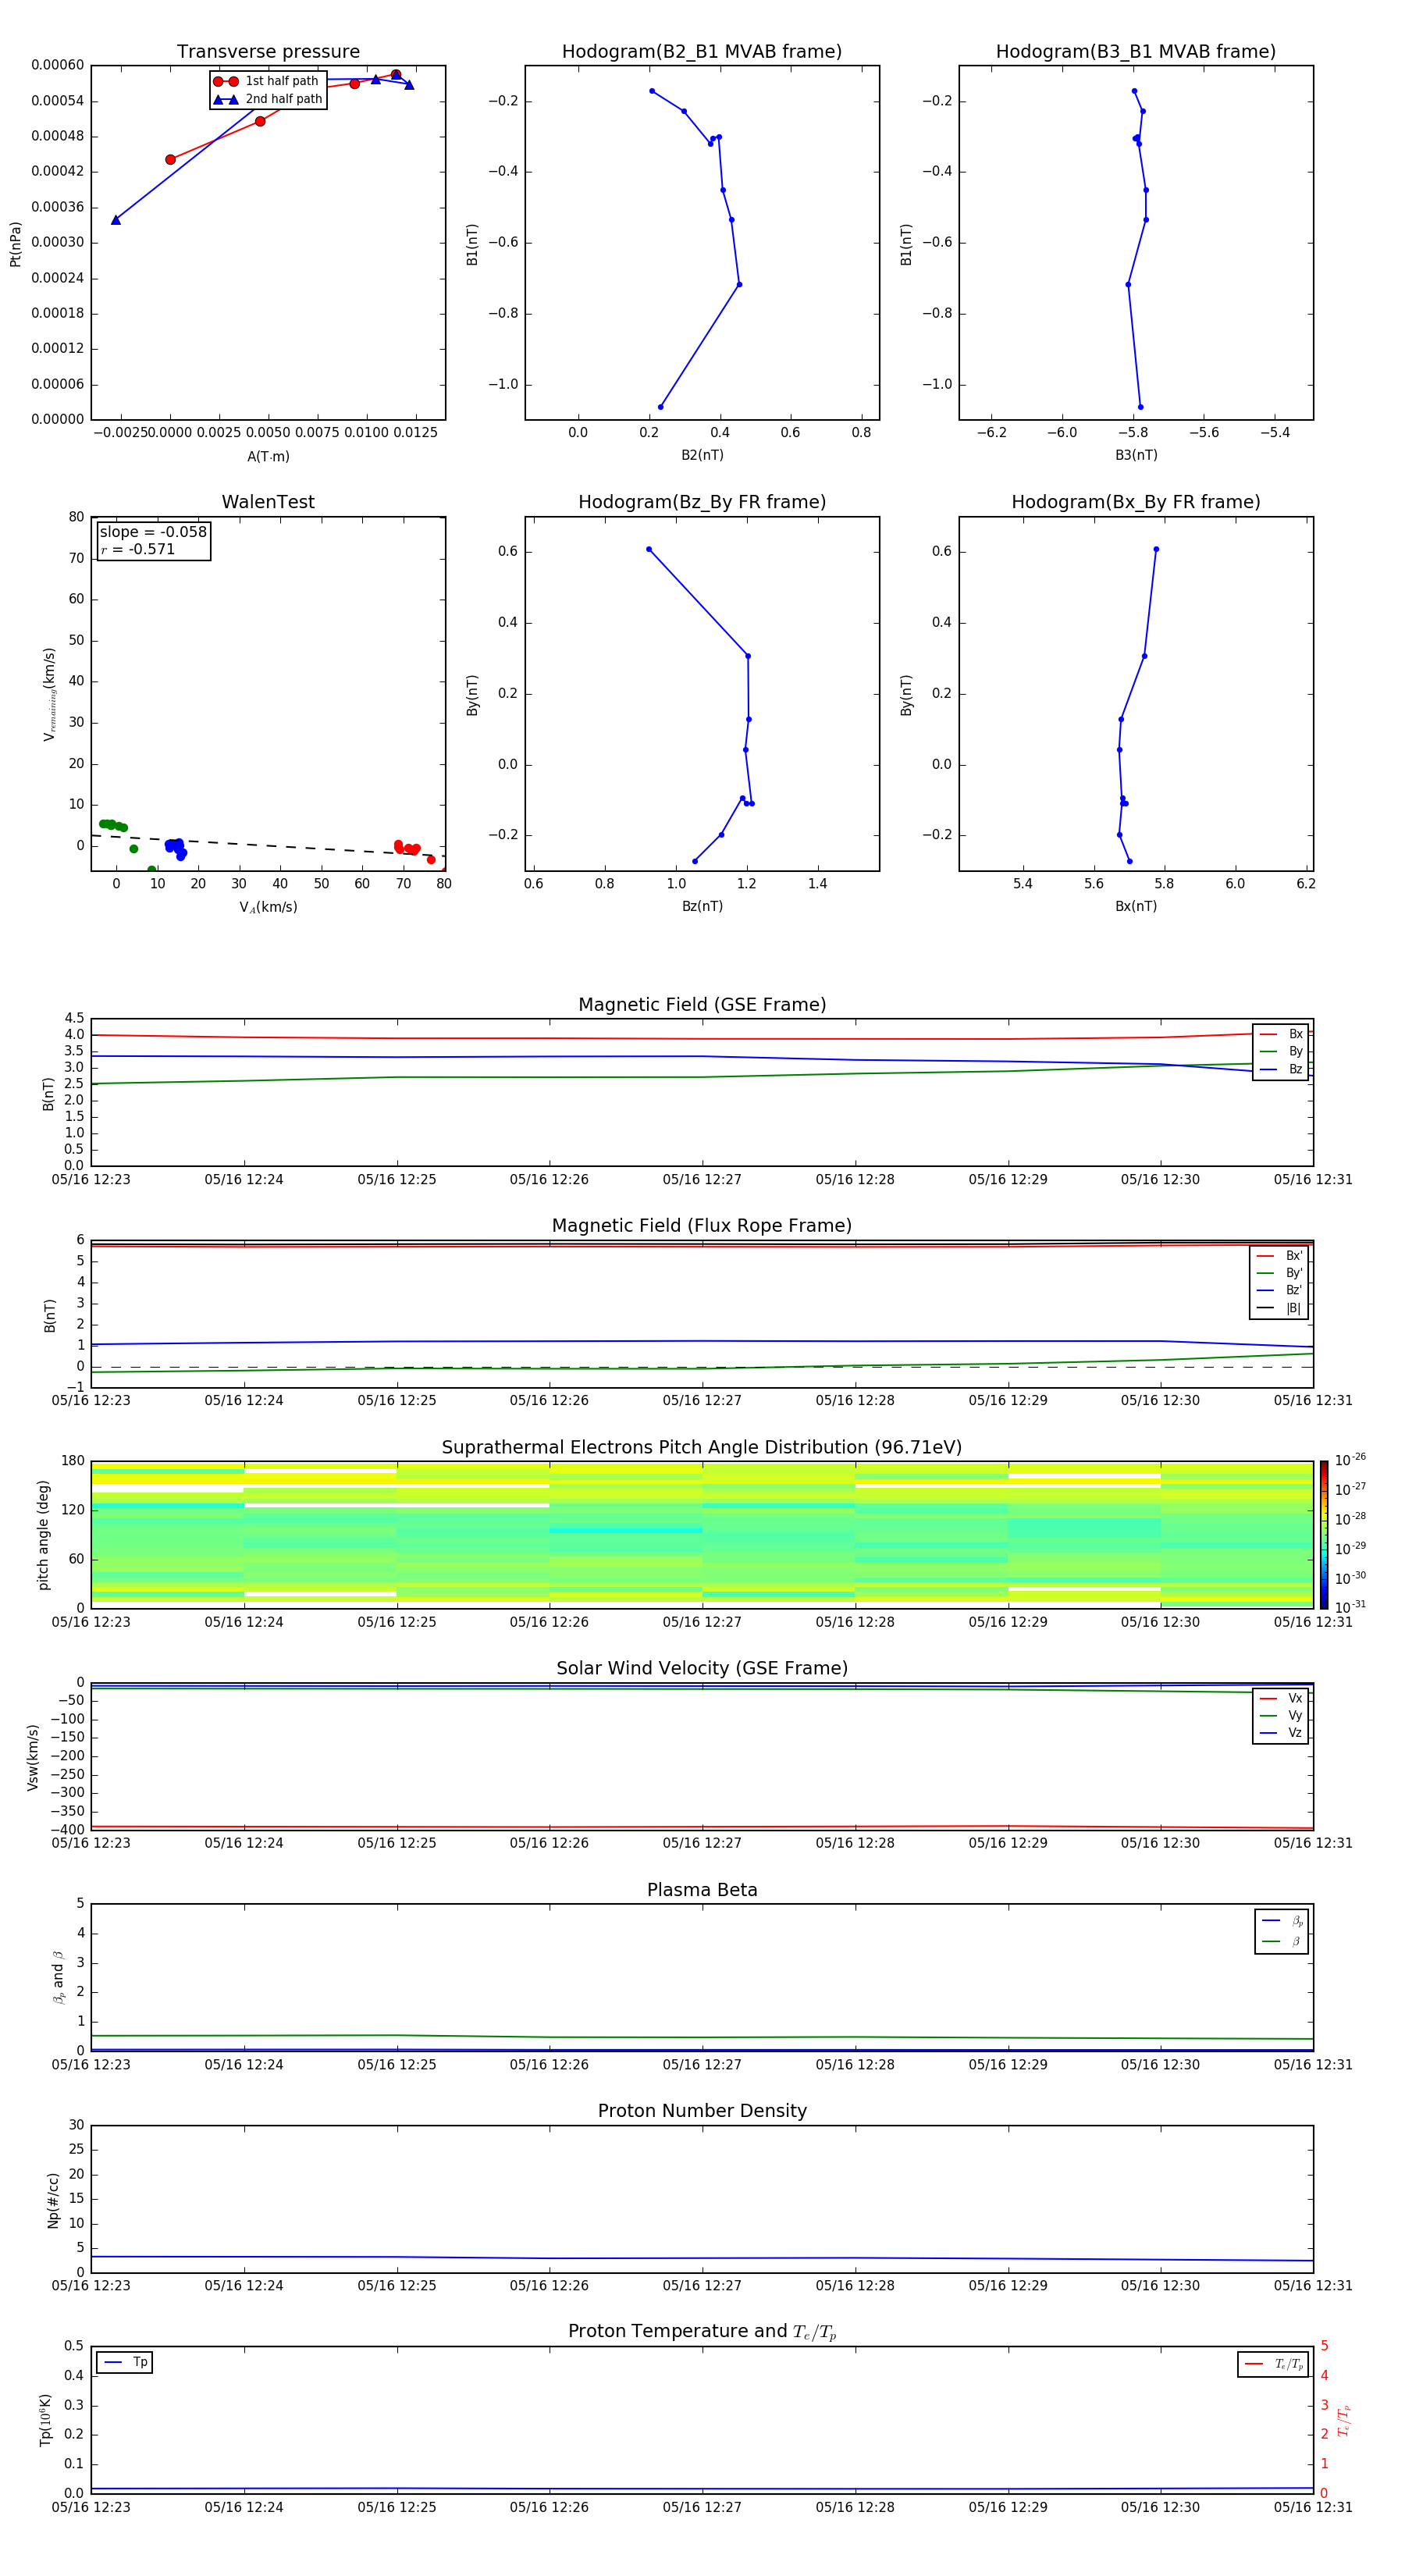Select the βp entry in the Plasma Beta legend

pos(1282,1921)
